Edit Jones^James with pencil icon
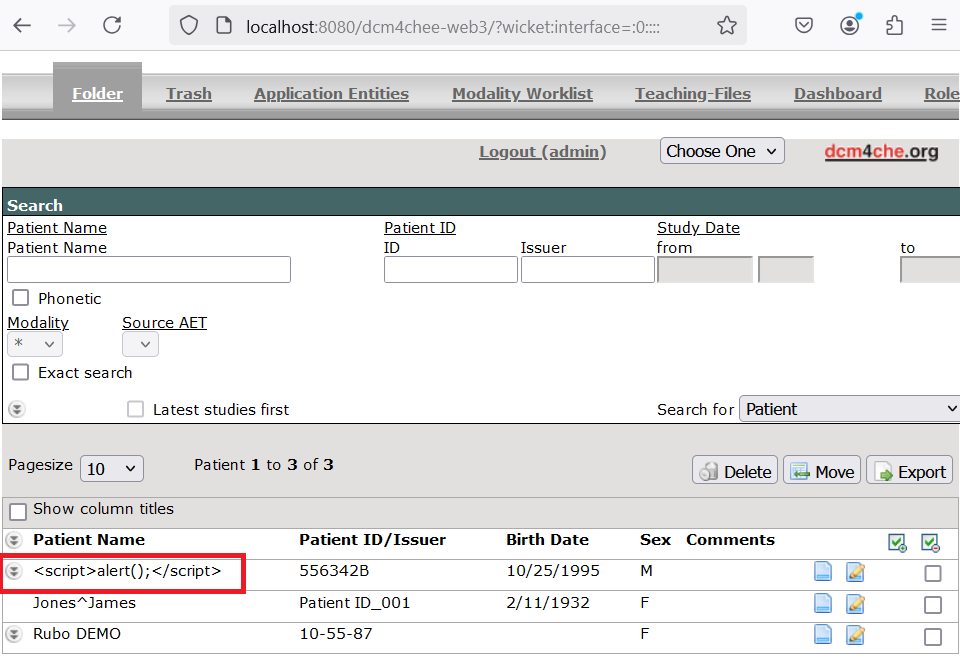The image size is (960, 670). (x=855, y=604)
